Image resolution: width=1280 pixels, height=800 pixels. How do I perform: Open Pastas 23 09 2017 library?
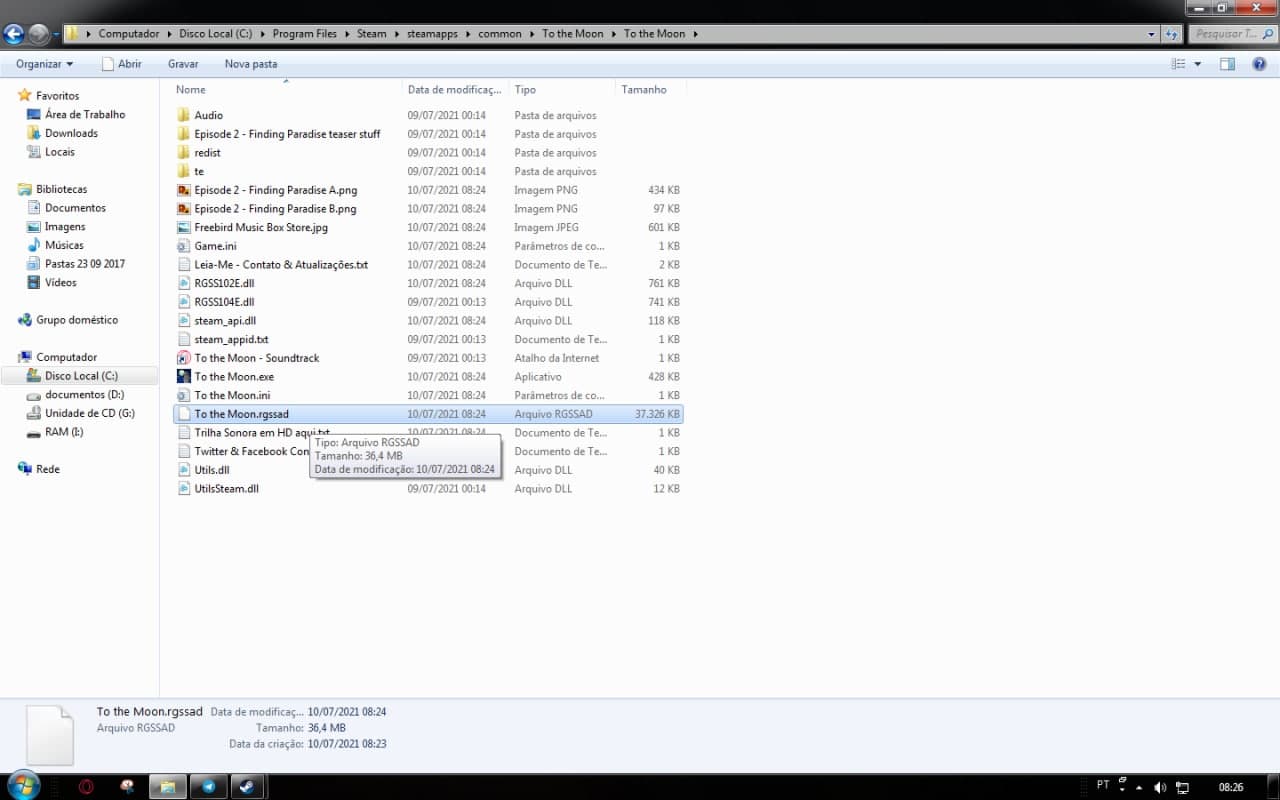[x=85, y=264]
